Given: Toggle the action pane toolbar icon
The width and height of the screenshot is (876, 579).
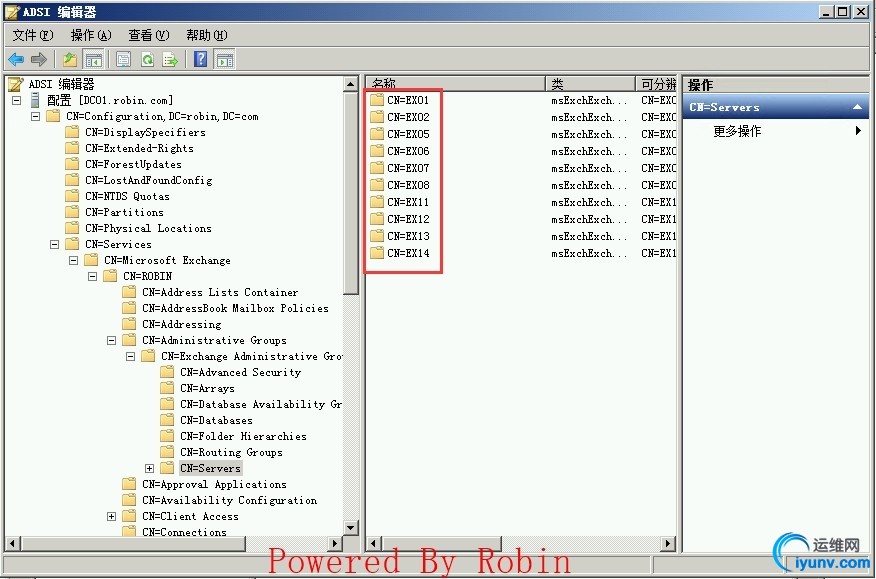Looking at the screenshot, I should click(225, 59).
